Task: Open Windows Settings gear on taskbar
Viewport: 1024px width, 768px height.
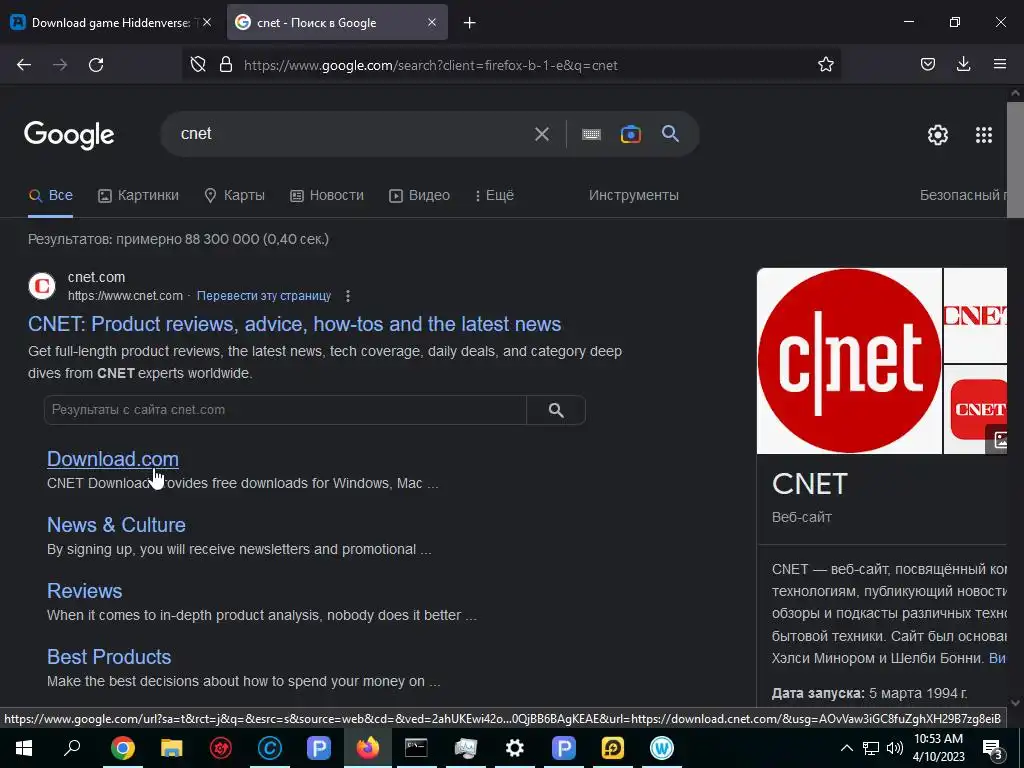Action: pyautogui.click(x=515, y=748)
